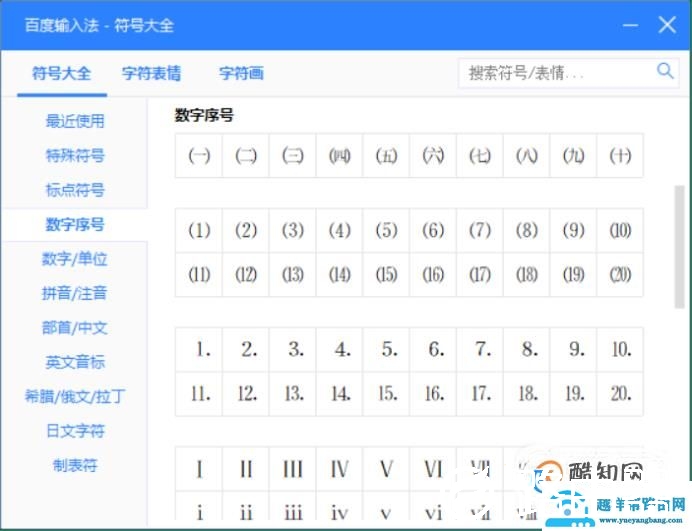Insert the ㈡ parenthesized Chinese two symbol
This screenshot has height=531, width=692.
(x=246, y=156)
